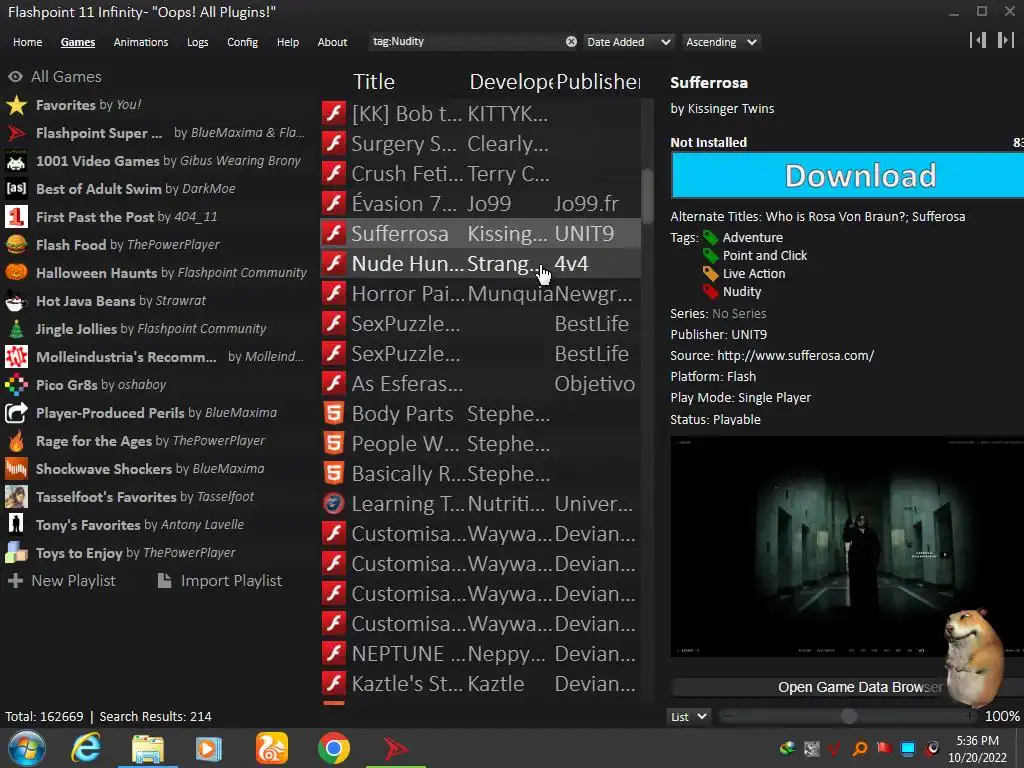Open Windows Explorer folder in taskbar
Image resolution: width=1024 pixels, height=768 pixels.
click(148, 748)
